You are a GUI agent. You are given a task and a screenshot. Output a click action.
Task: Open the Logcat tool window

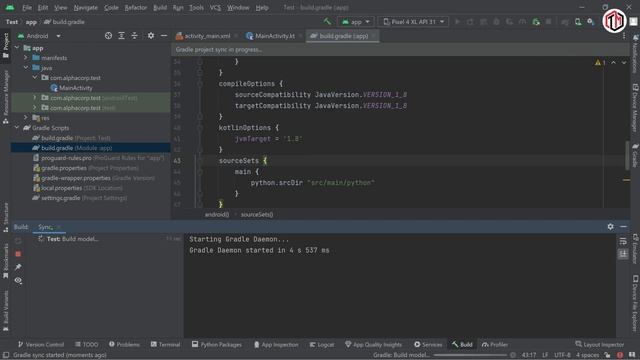coord(322,344)
